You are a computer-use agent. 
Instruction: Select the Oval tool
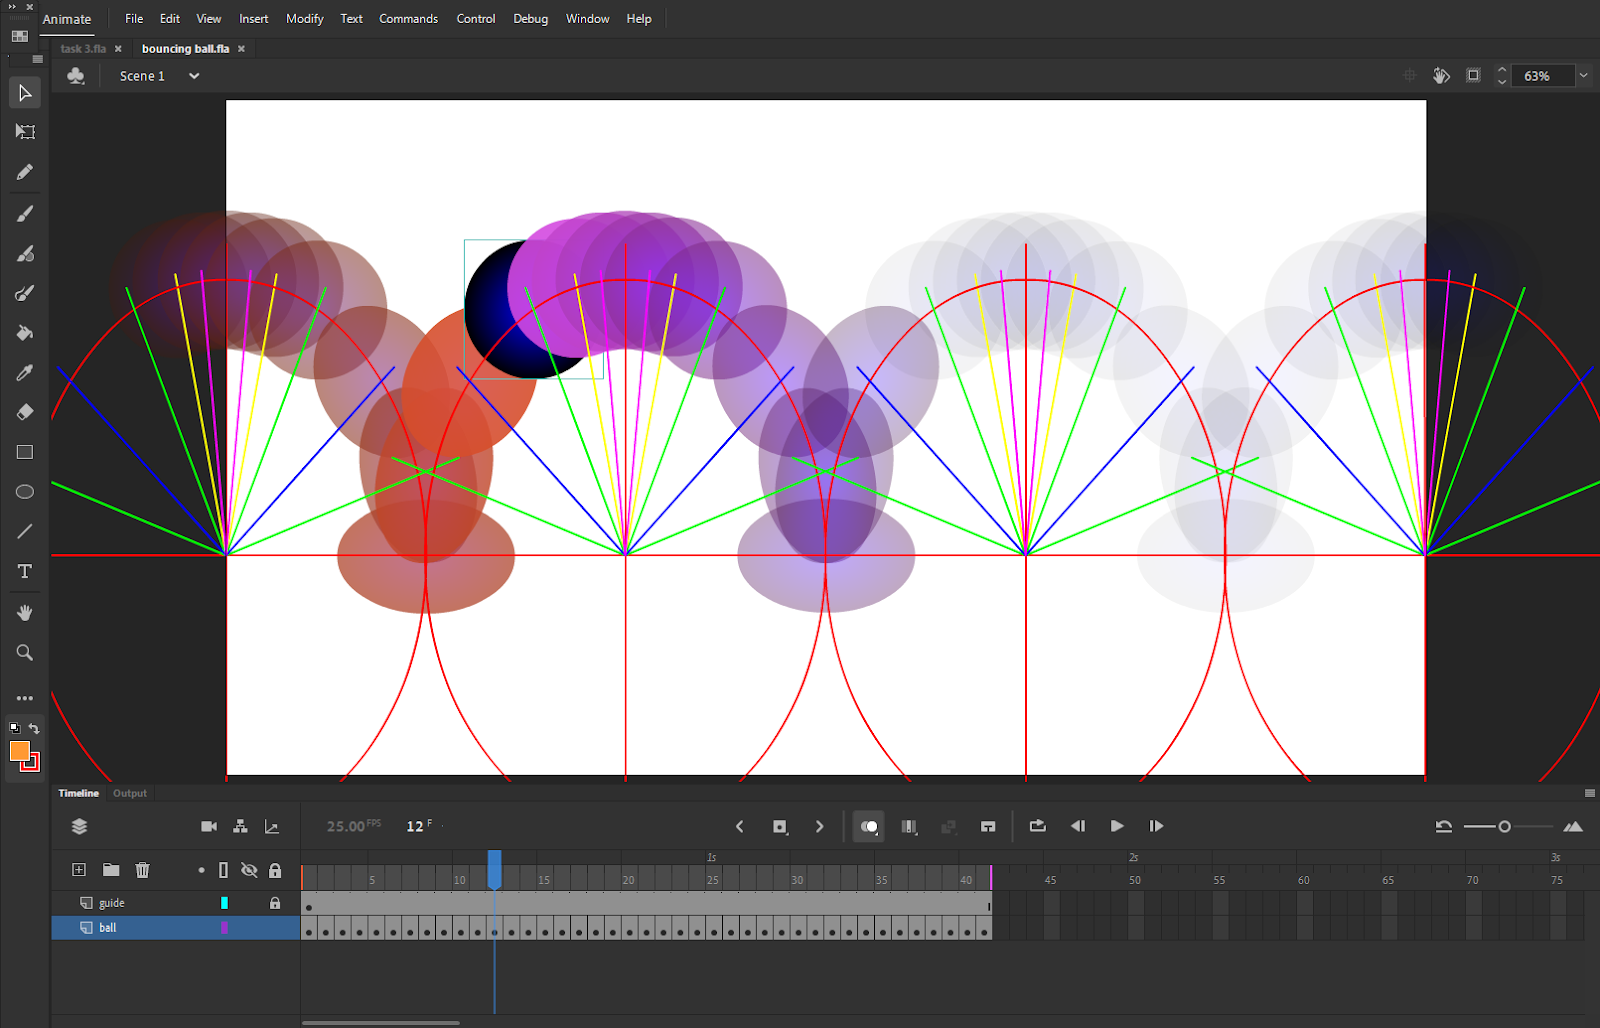pos(25,492)
